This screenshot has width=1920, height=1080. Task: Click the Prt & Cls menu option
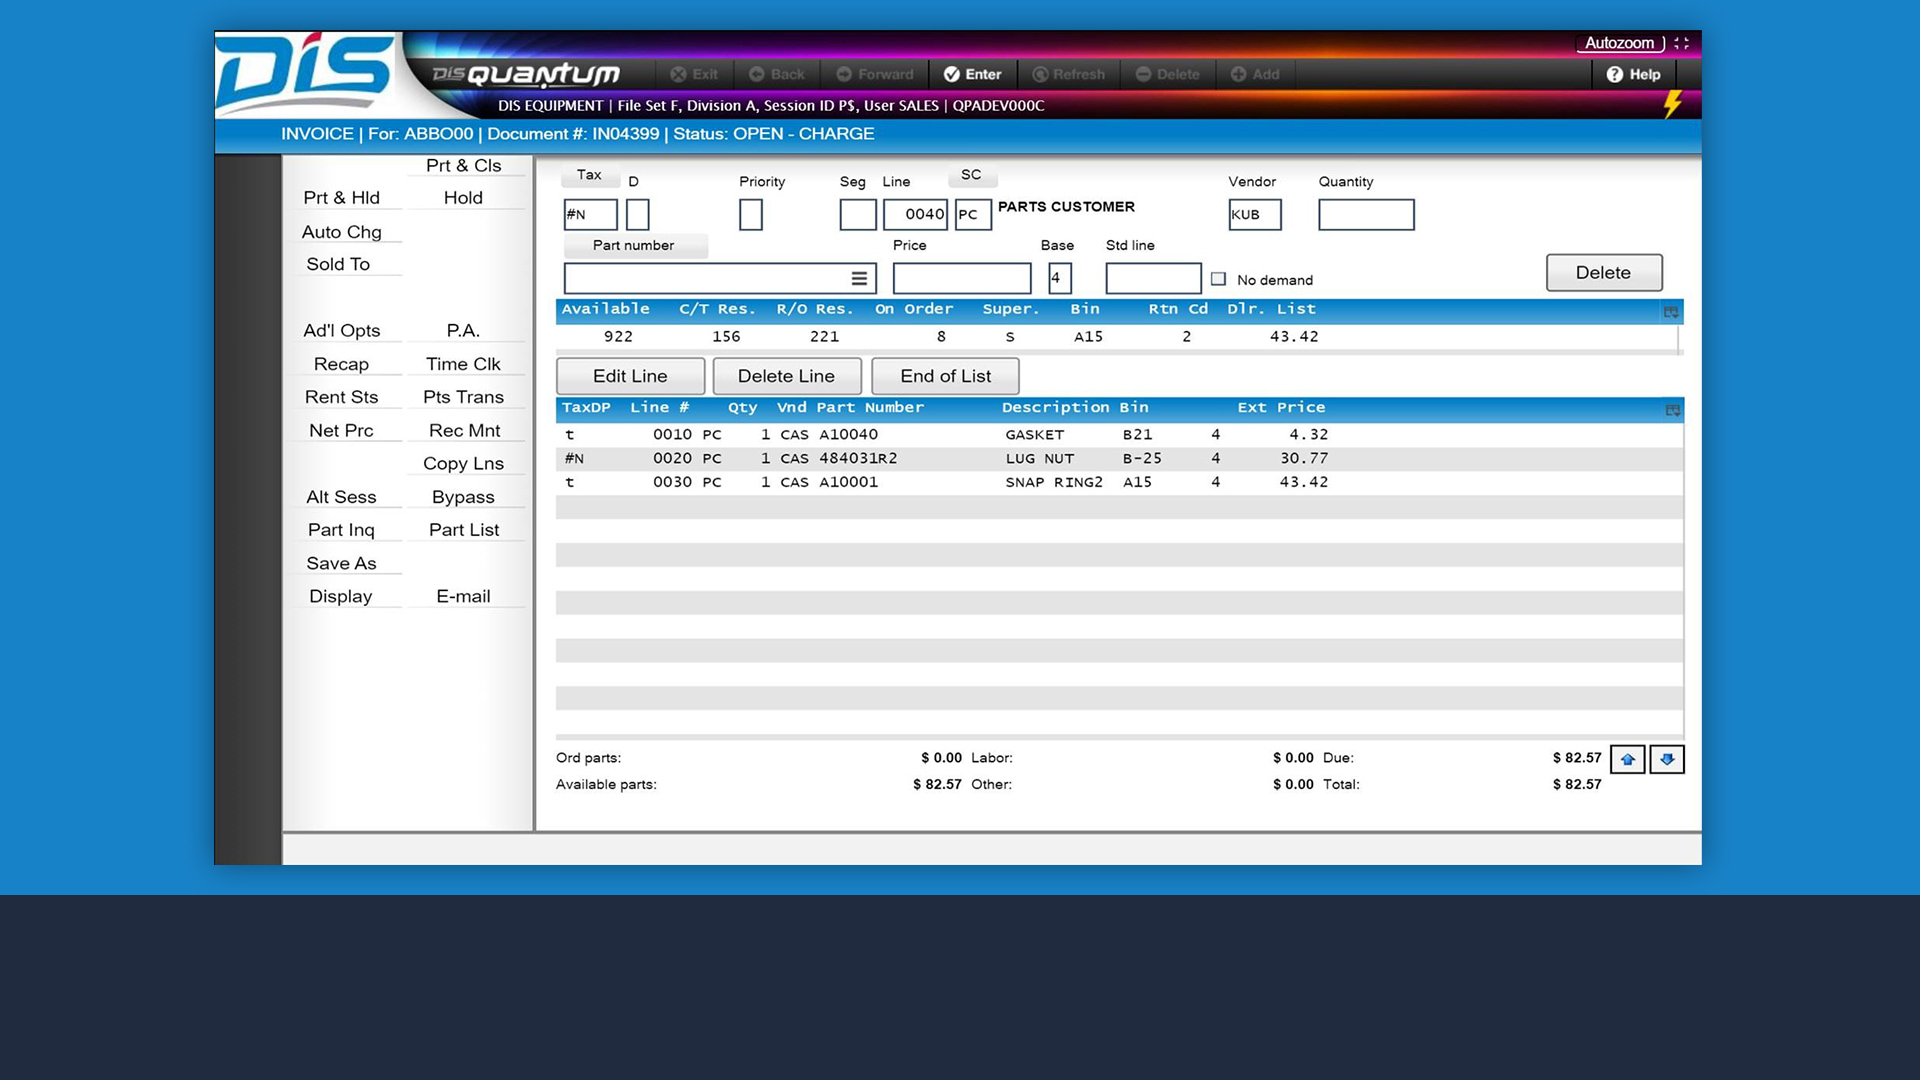[464, 165]
